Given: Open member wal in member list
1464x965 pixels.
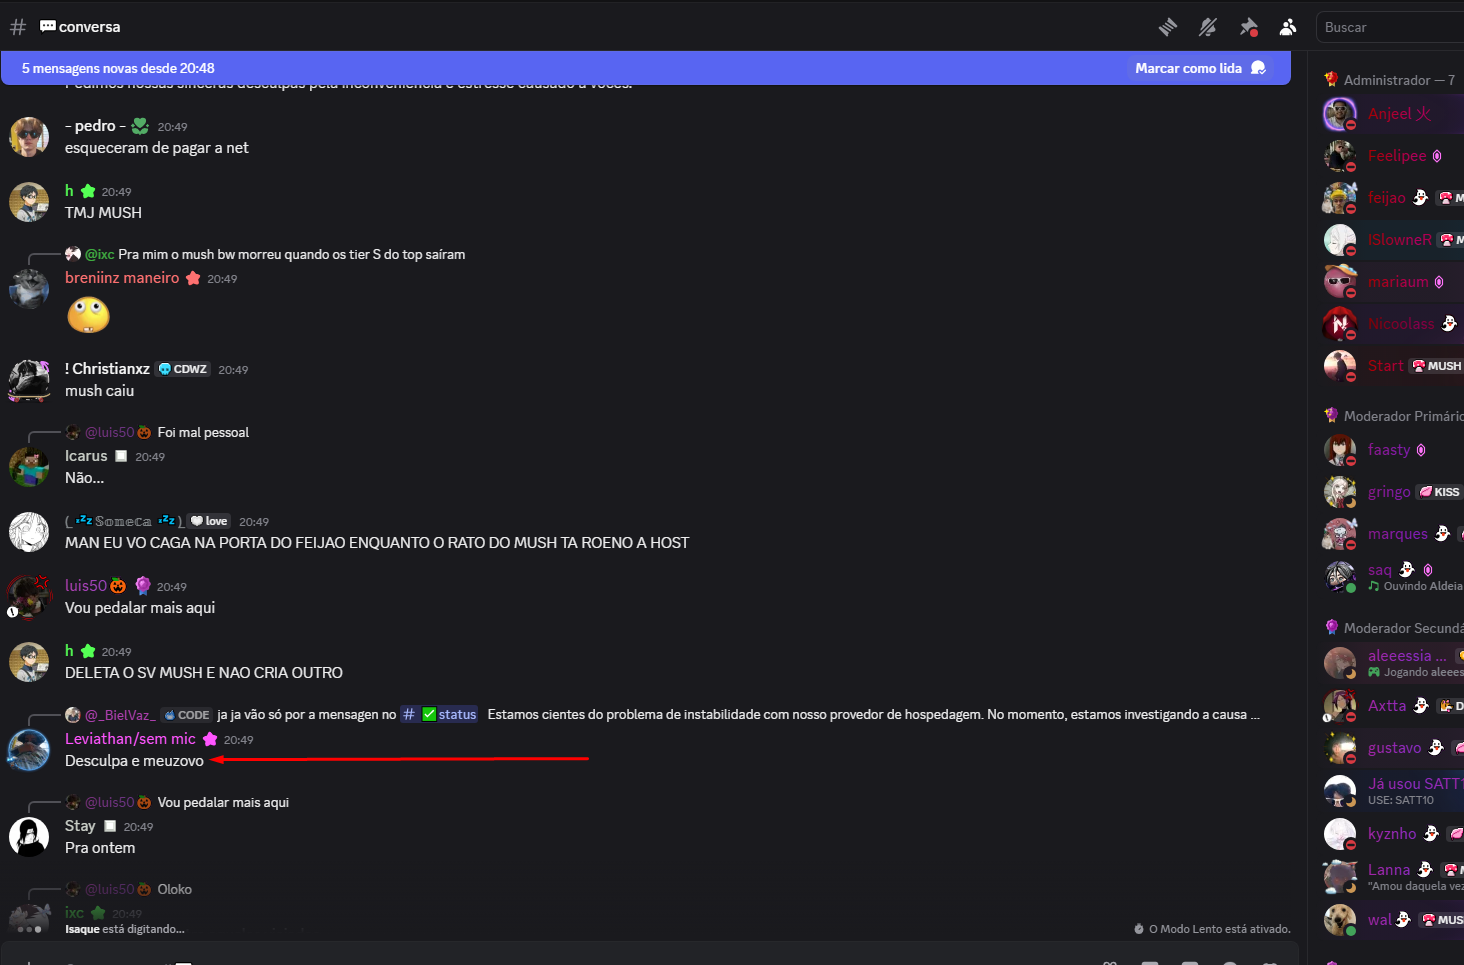Looking at the screenshot, I should point(1392,920).
